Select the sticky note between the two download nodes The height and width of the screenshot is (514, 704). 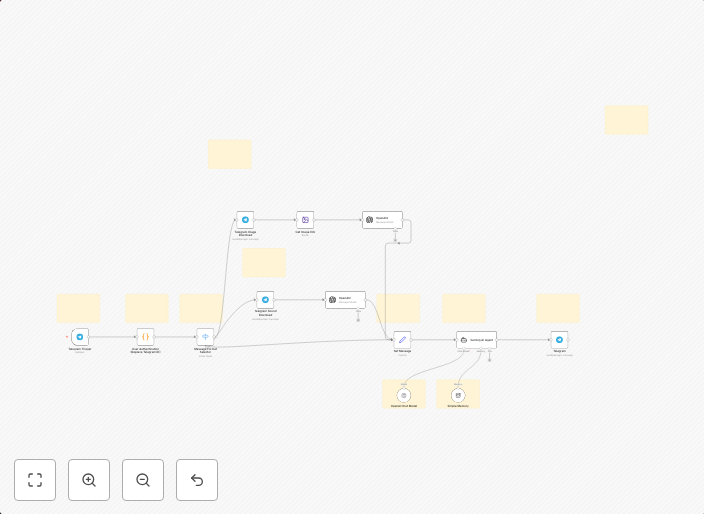[264, 263]
